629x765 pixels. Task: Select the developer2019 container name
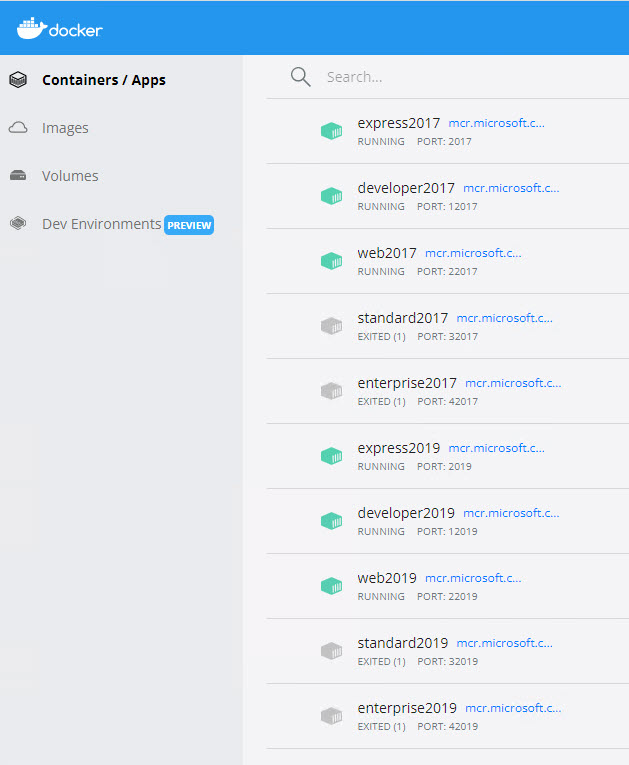(x=406, y=513)
